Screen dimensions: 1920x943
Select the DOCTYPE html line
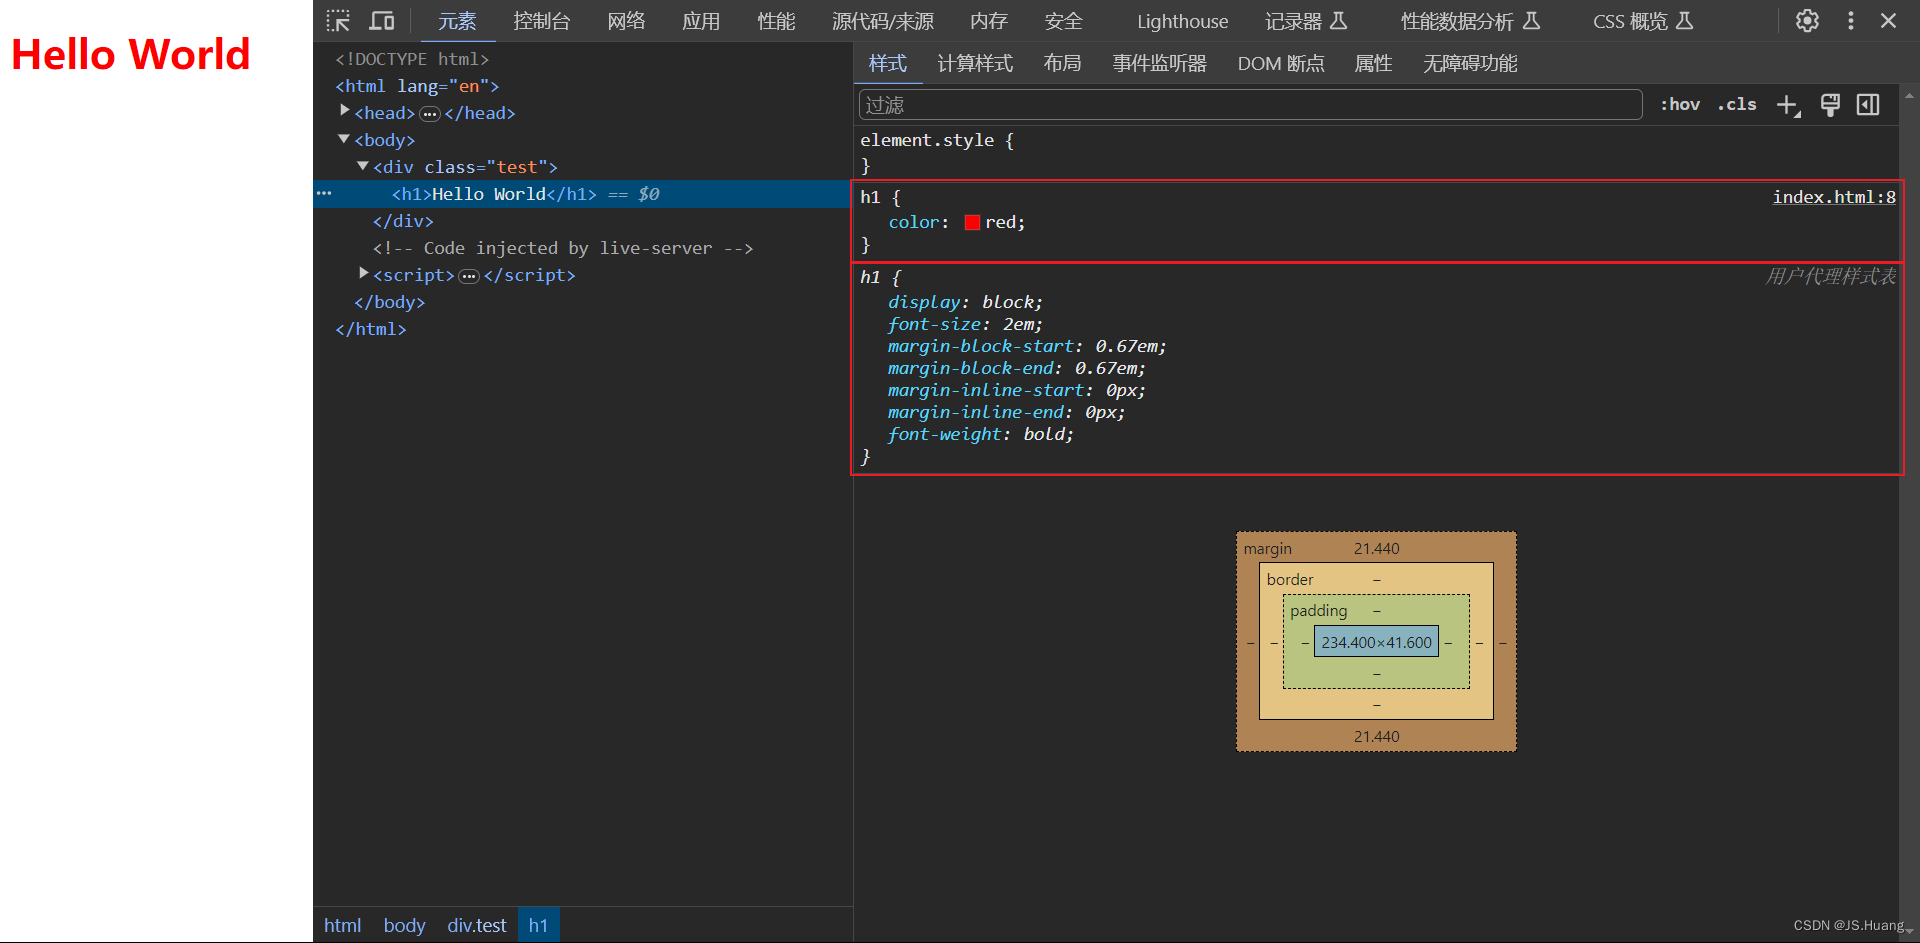point(412,59)
